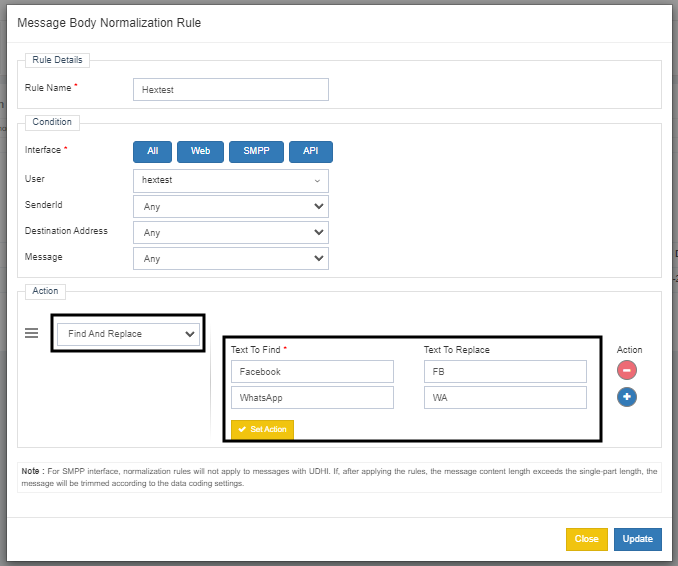Viewport: 678px width, 566px height.
Task: Click the red minus remove-row icon
Action: pos(628,370)
